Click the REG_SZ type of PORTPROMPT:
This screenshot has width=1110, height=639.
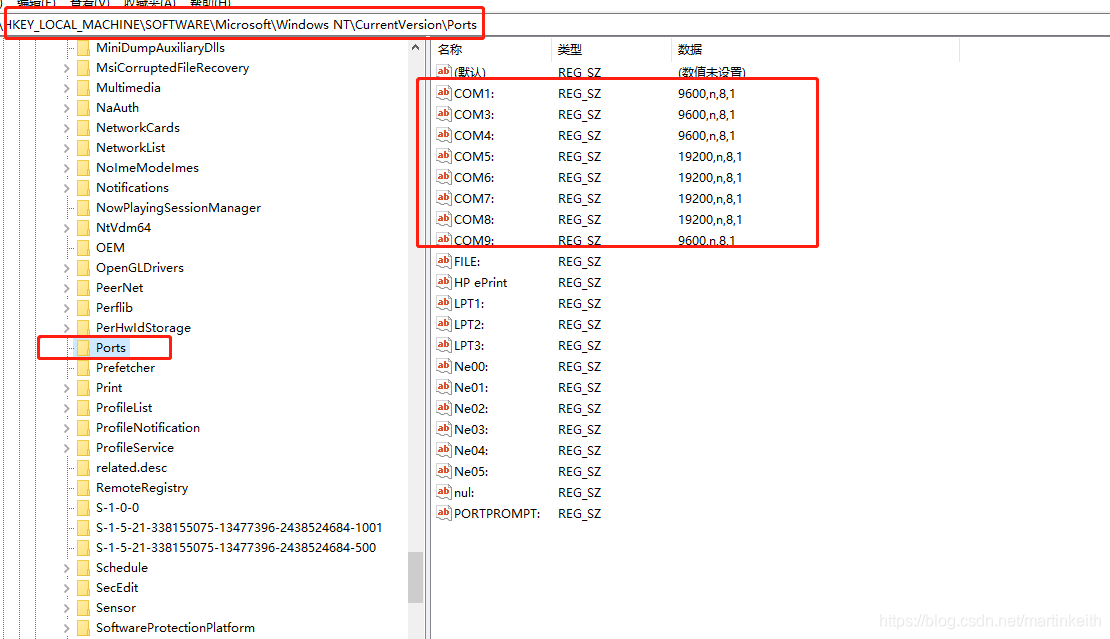click(579, 514)
